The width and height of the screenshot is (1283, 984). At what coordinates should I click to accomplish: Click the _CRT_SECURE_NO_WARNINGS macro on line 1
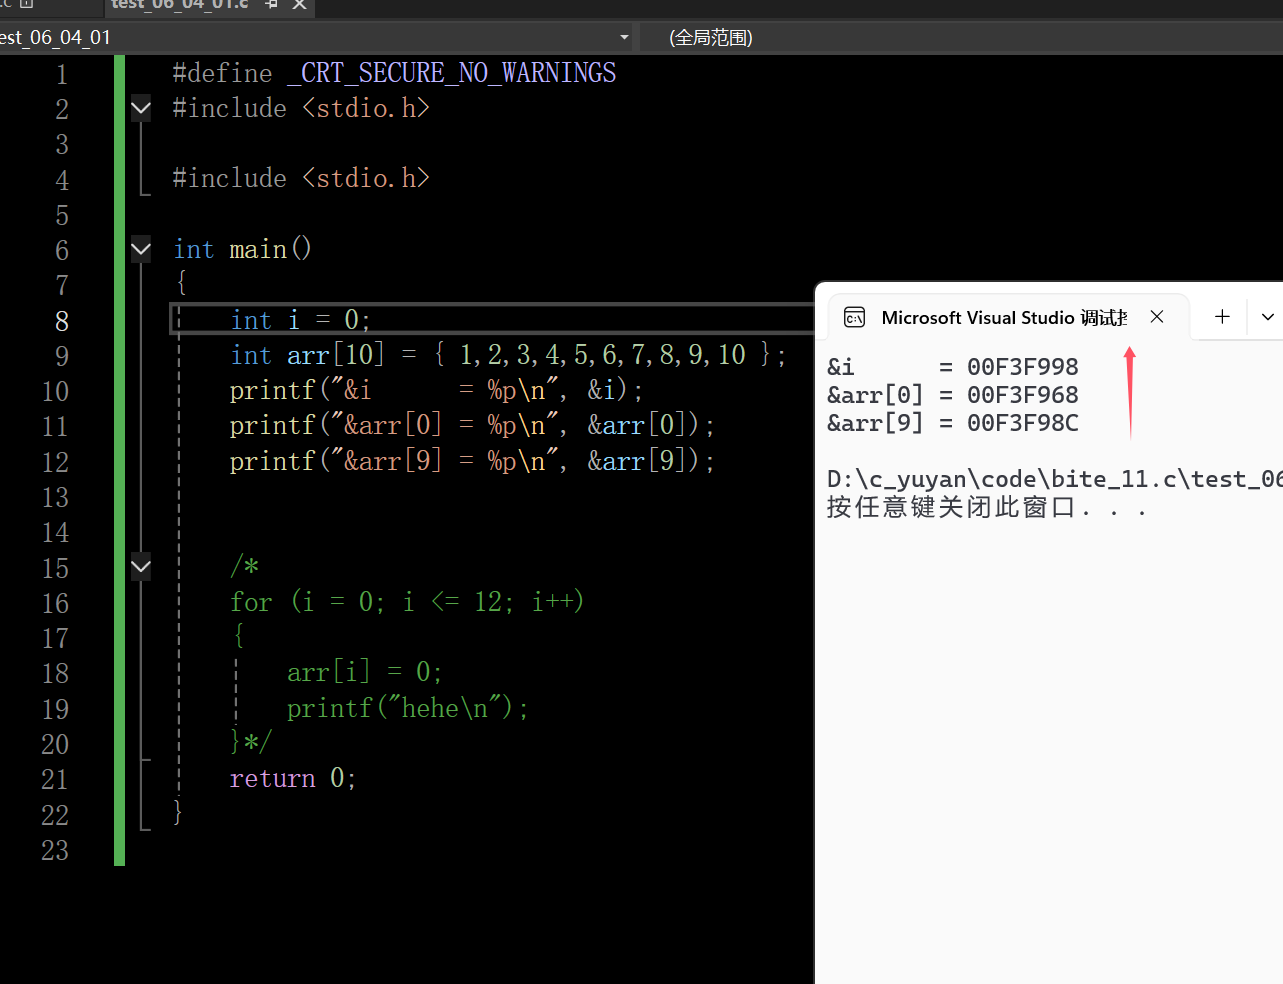(452, 73)
